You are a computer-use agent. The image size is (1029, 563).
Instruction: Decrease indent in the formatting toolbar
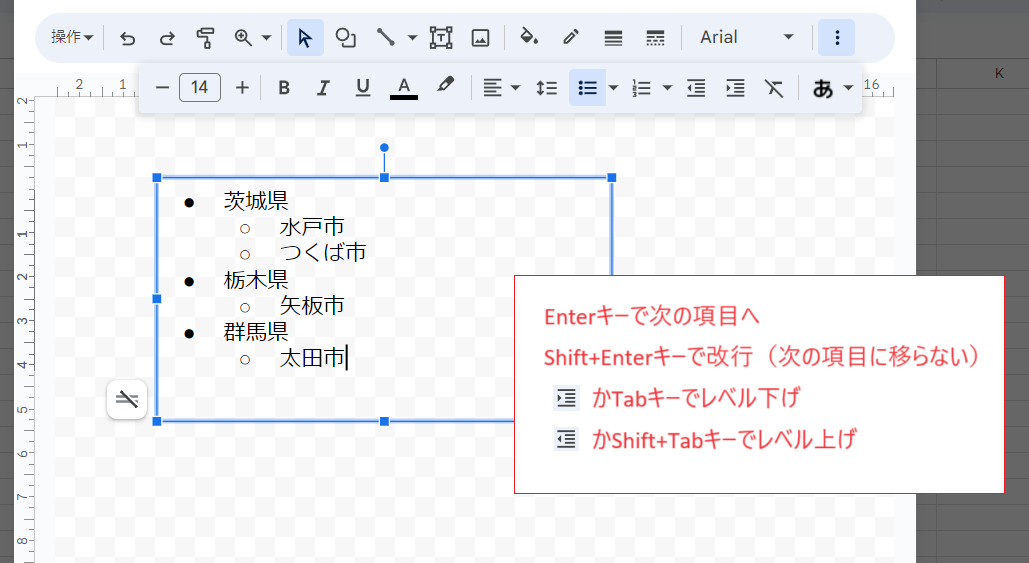tap(696, 87)
